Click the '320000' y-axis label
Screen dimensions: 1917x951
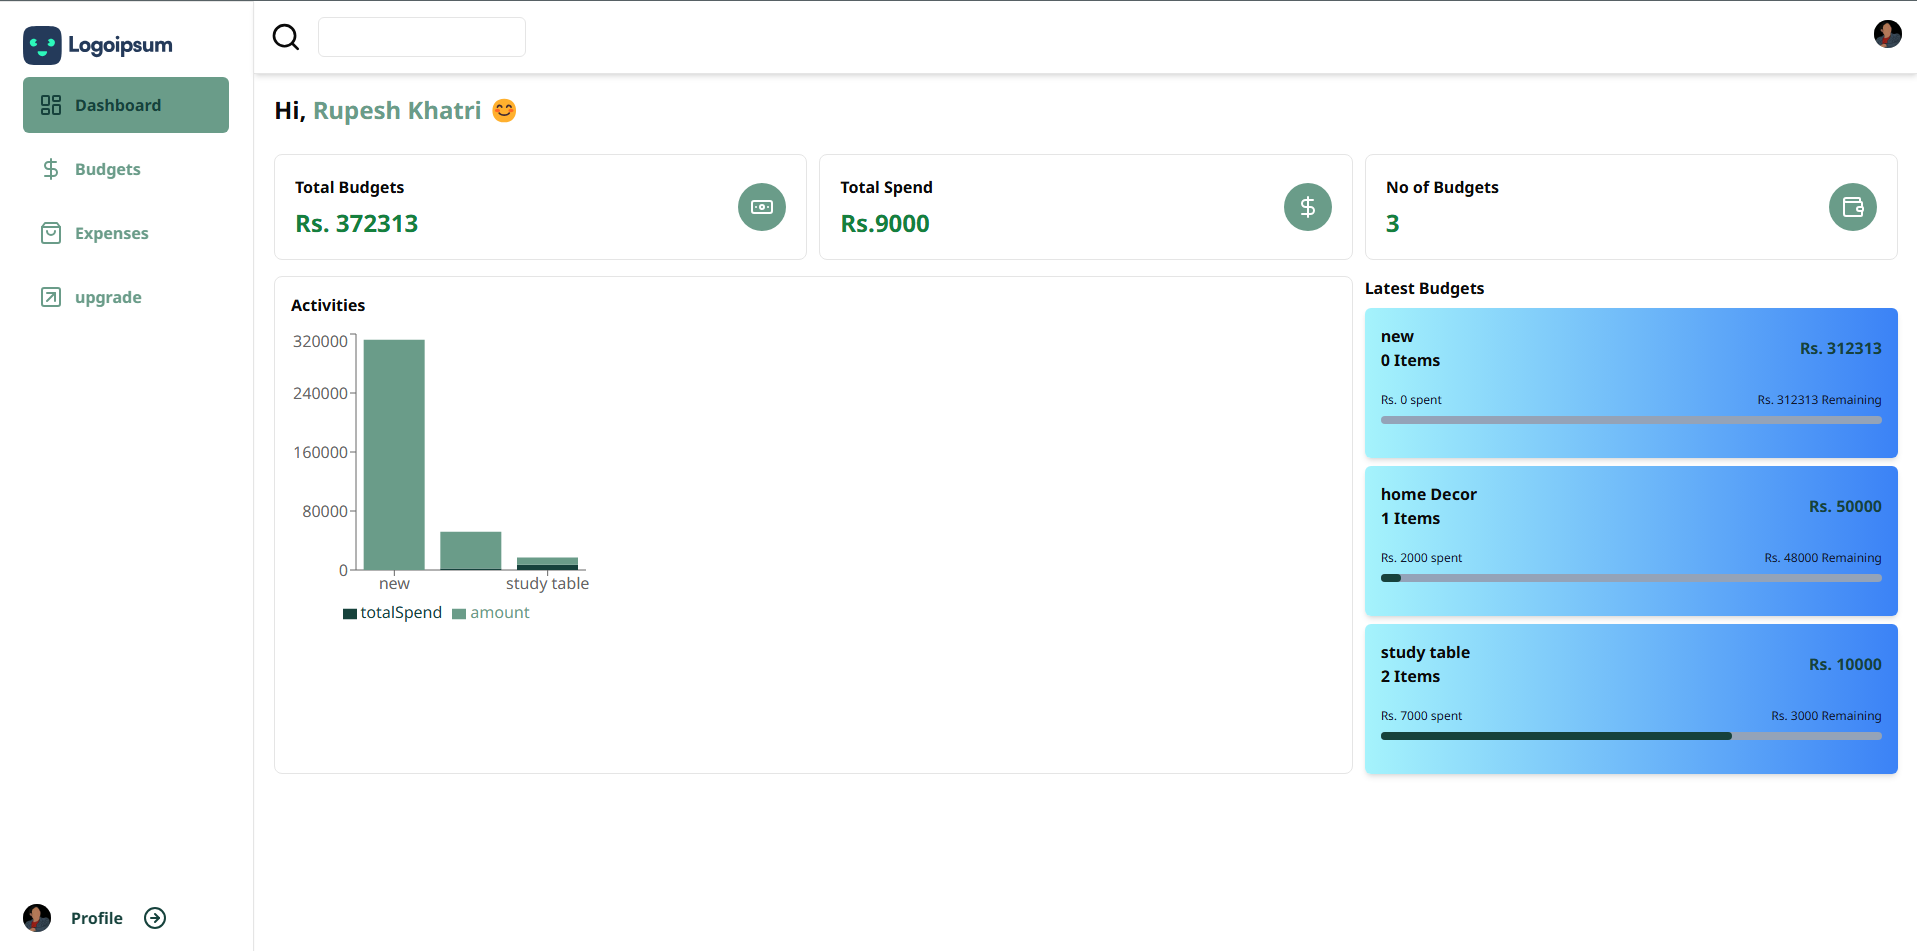pyautogui.click(x=320, y=341)
